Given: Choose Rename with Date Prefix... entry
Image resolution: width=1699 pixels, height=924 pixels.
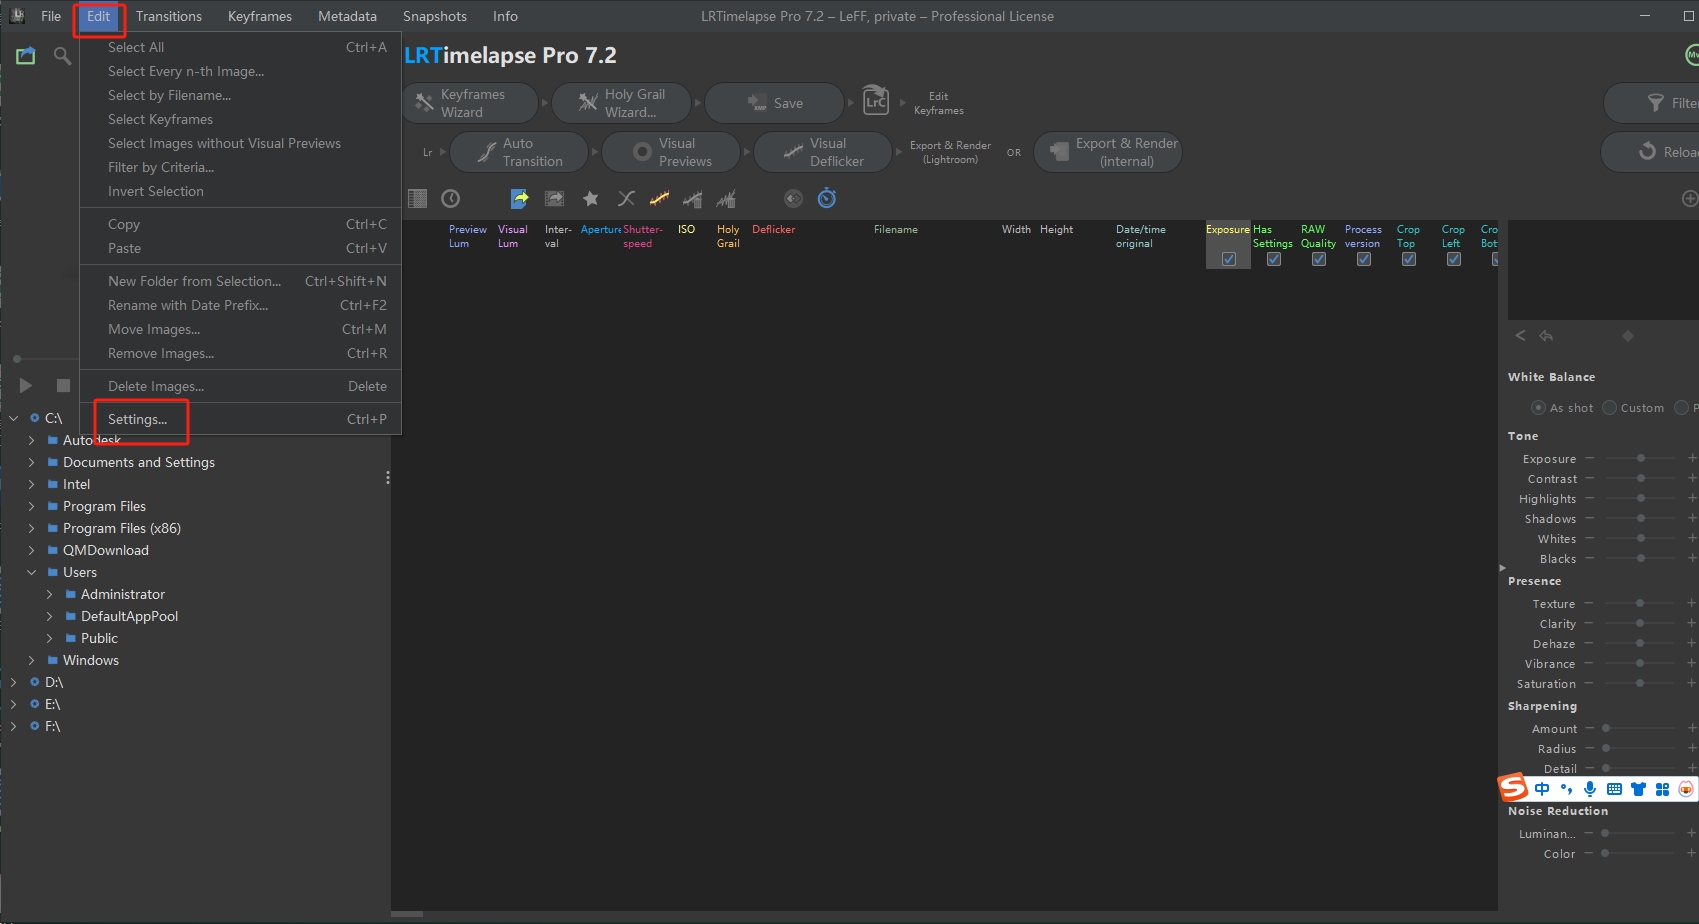Looking at the screenshot, I should (241, 305).
